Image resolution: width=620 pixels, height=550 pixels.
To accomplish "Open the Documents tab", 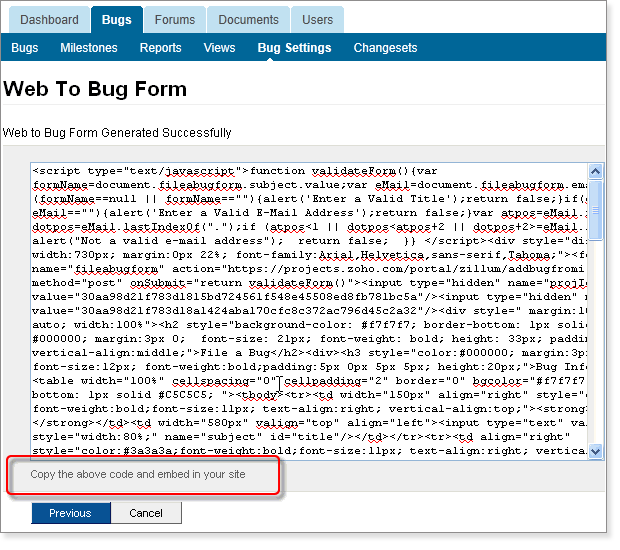I will coord(248,19).
